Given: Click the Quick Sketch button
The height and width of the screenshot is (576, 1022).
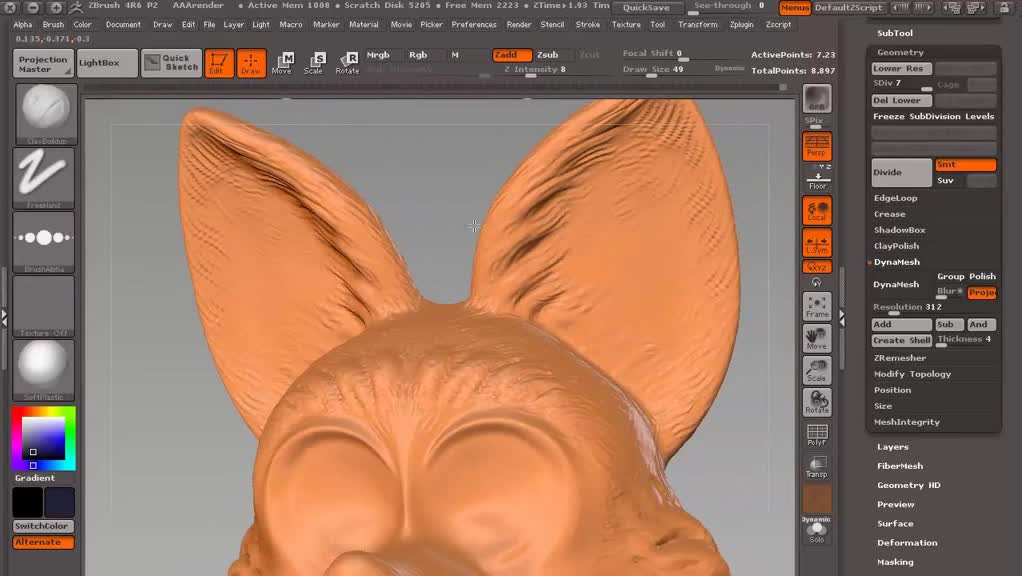Looking at the screenshot, I should coord(171,63).
